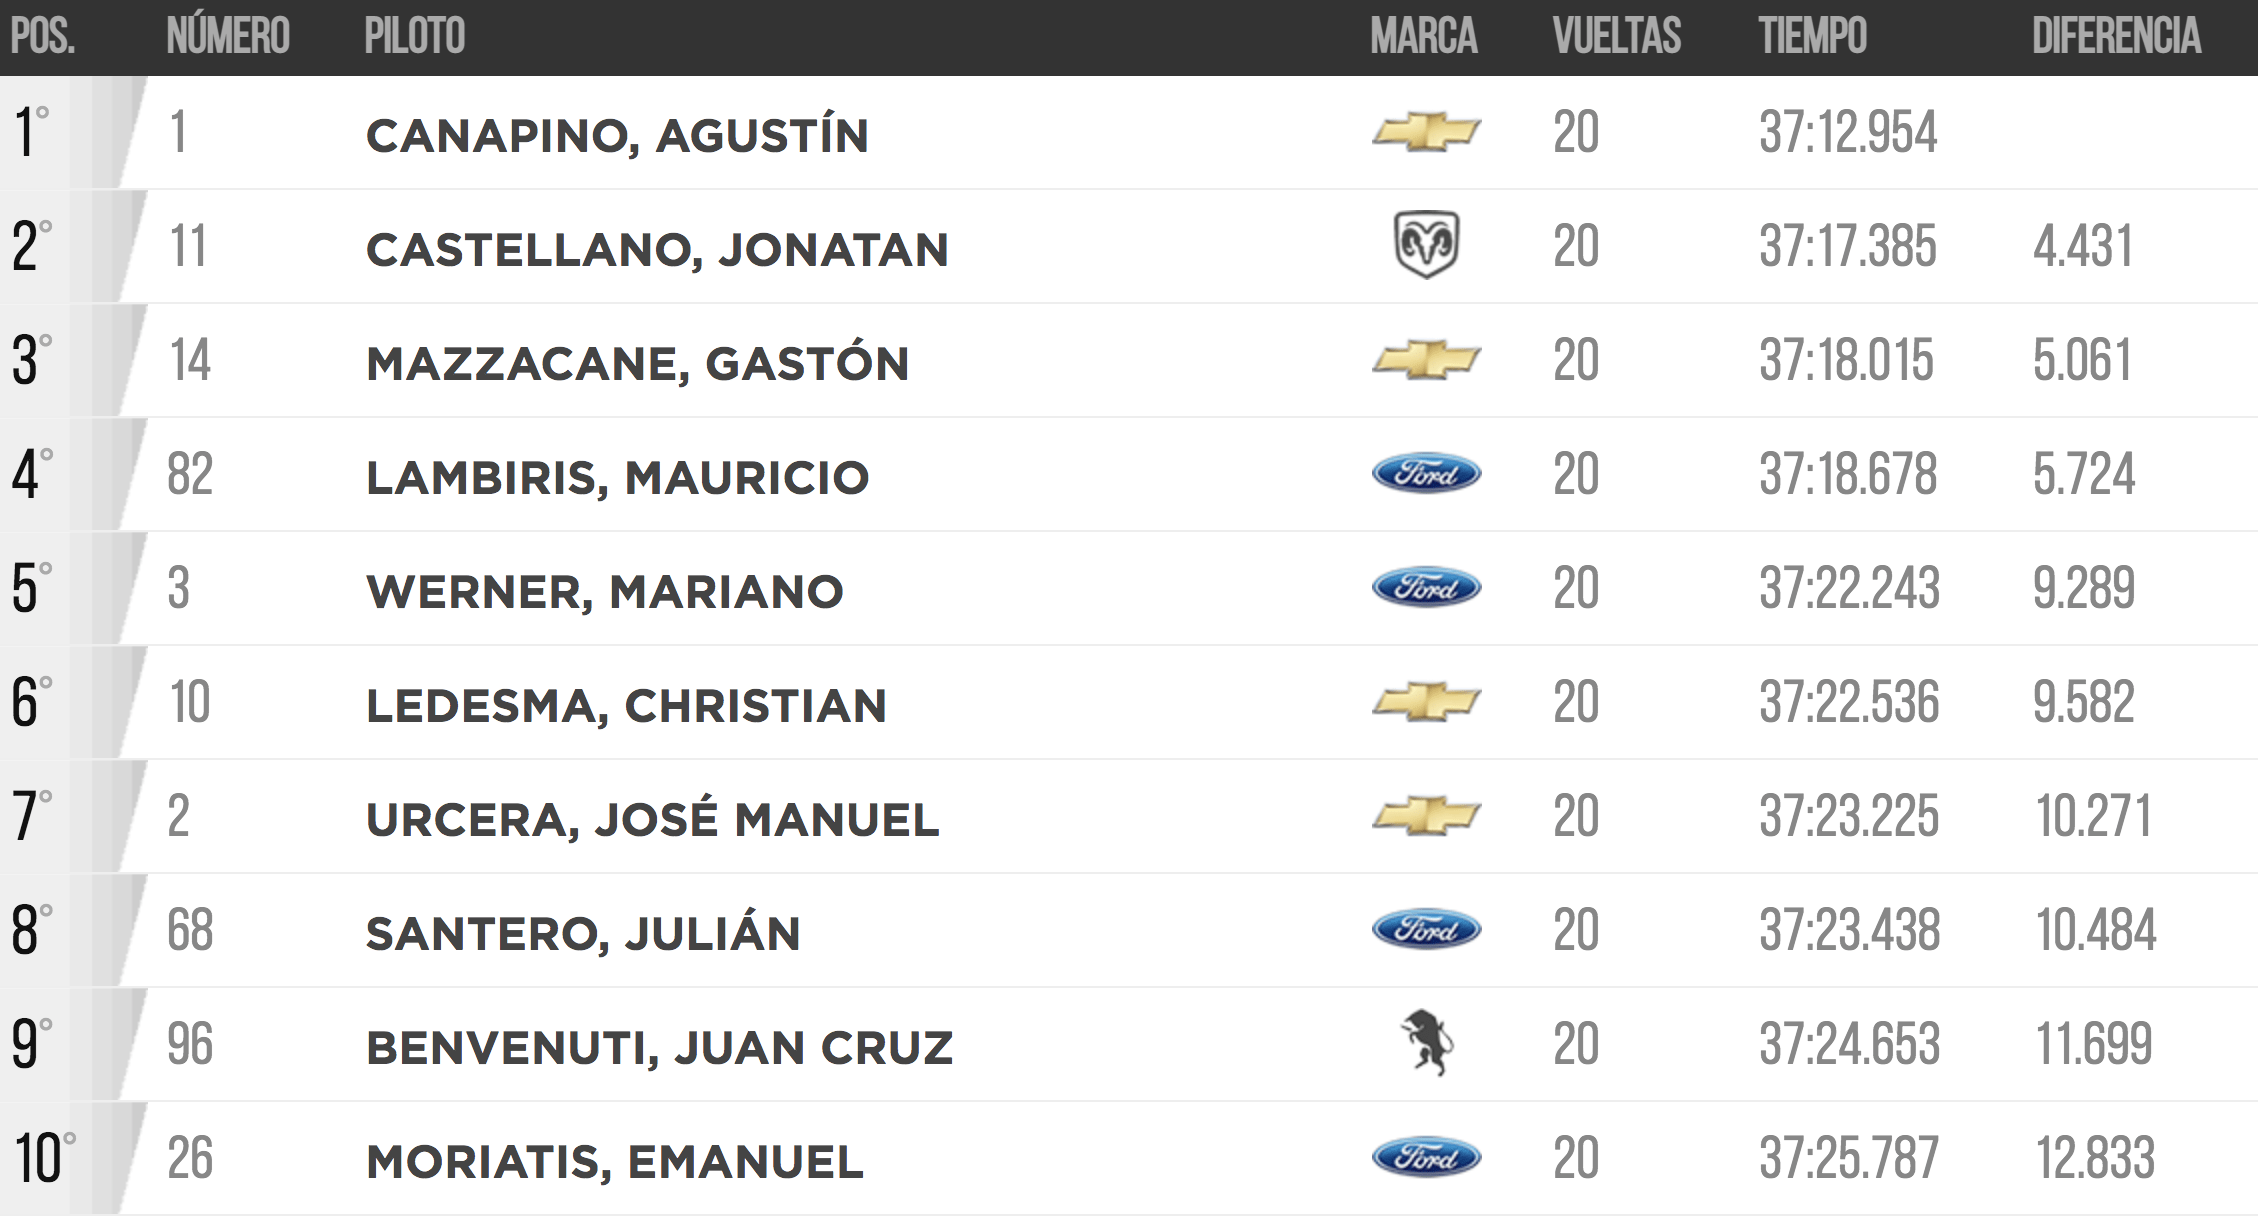
Task: Click Chevrolet logo beside Ledesma
Action: pyautogui.click(x=1426, y=702)
